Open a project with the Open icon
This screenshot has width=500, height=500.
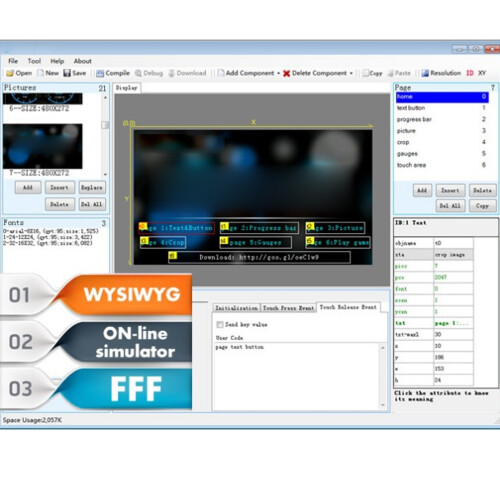[19, 73]
